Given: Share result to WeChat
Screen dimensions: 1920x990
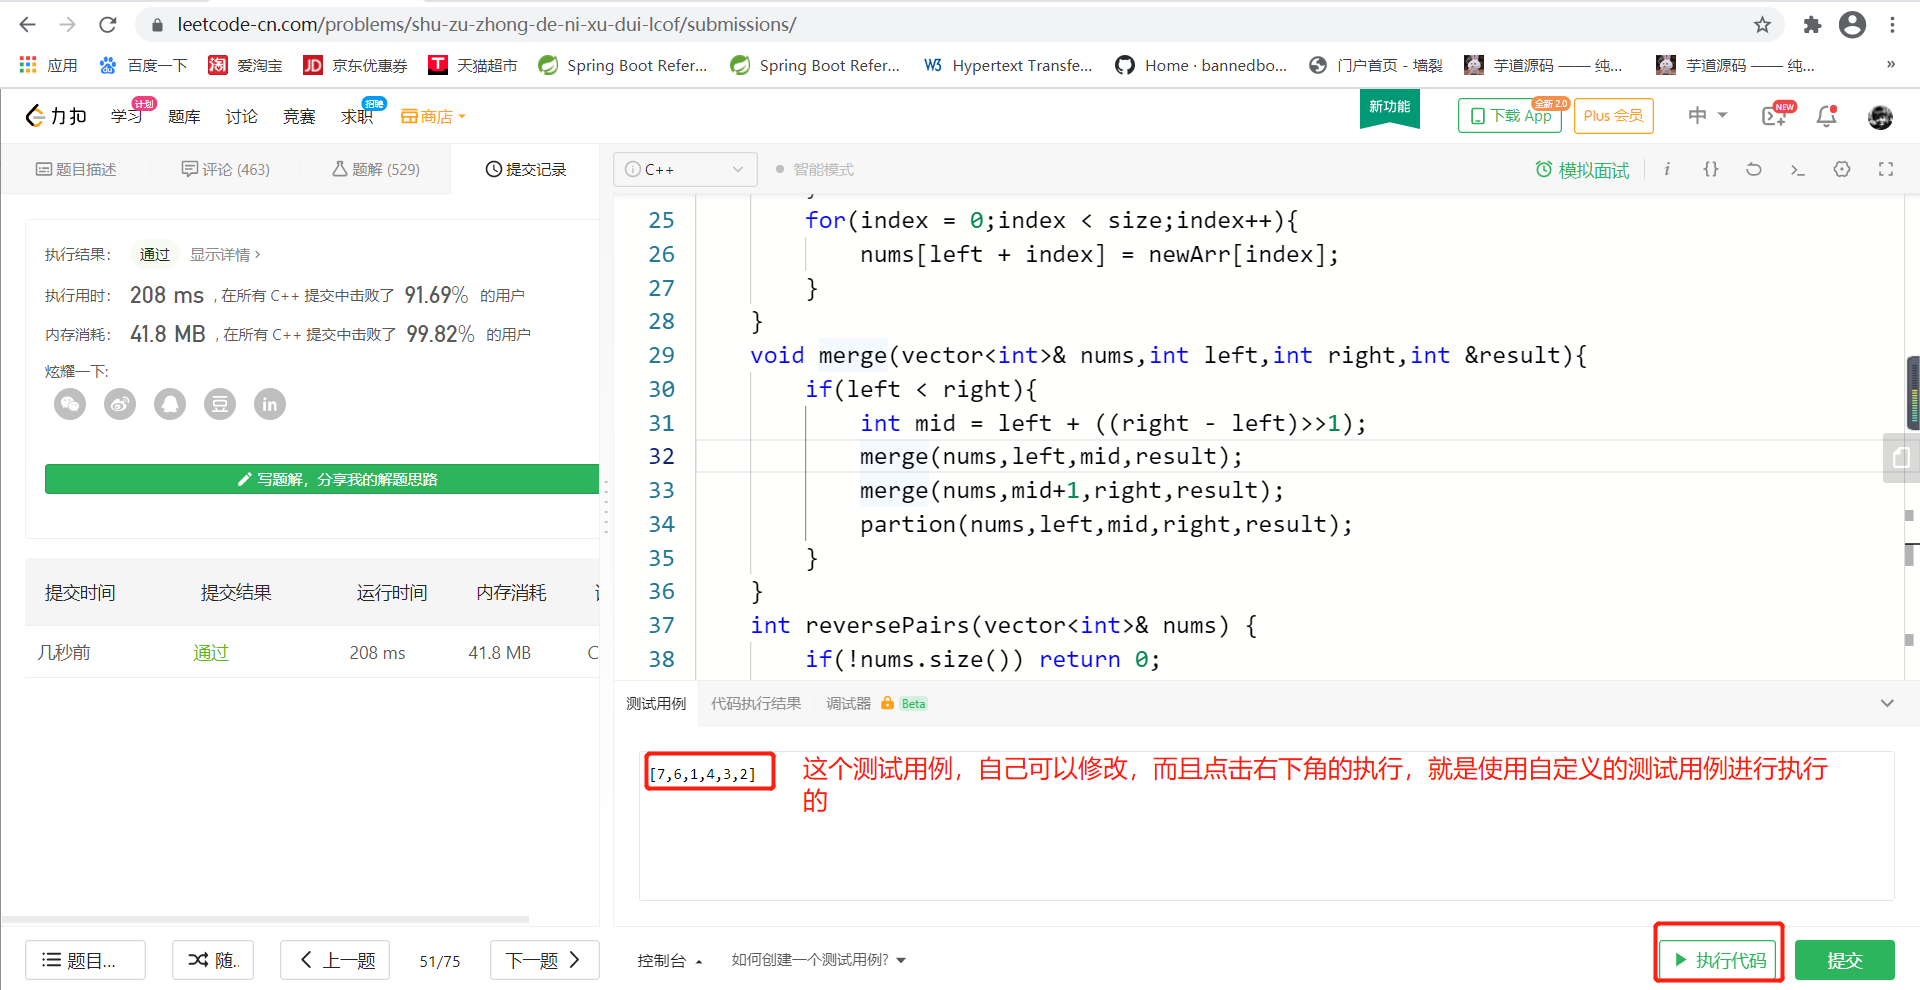Looking at the screenshot, I should (70, 404).
